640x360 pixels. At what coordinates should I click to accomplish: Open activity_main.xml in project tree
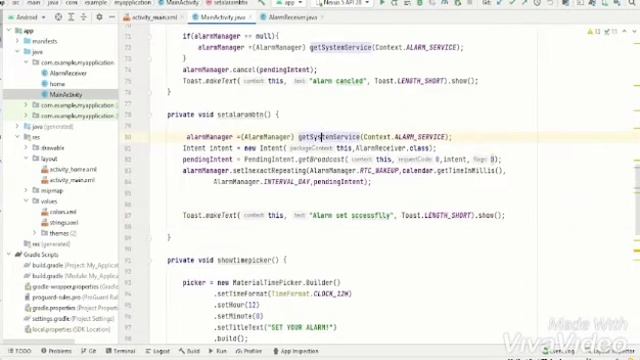pos(68,180)
